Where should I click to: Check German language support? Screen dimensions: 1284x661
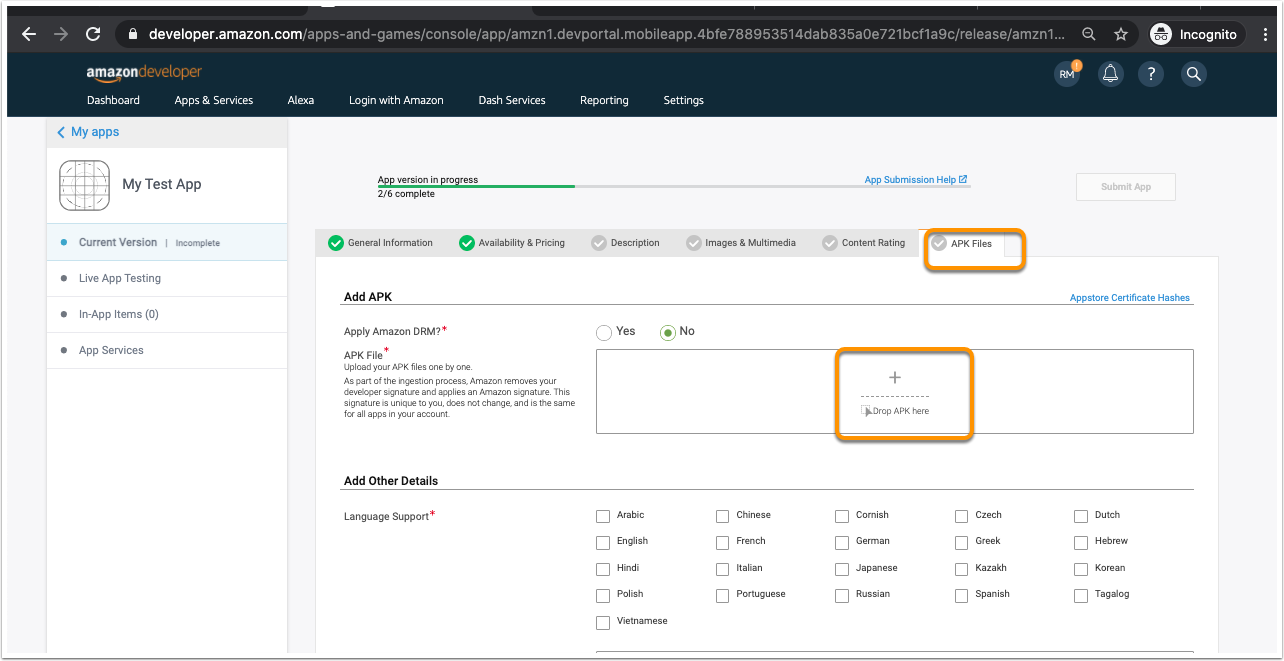pyautogui.click(x=843, y=542)
